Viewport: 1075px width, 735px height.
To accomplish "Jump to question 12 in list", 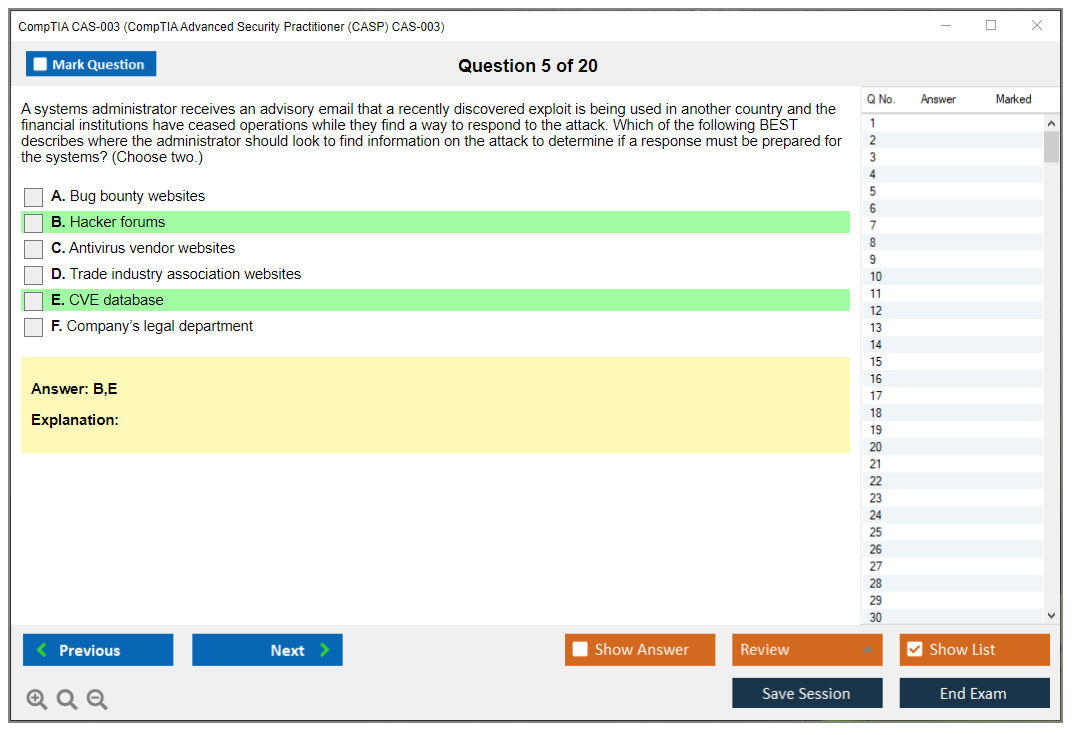I will point(876,311).
